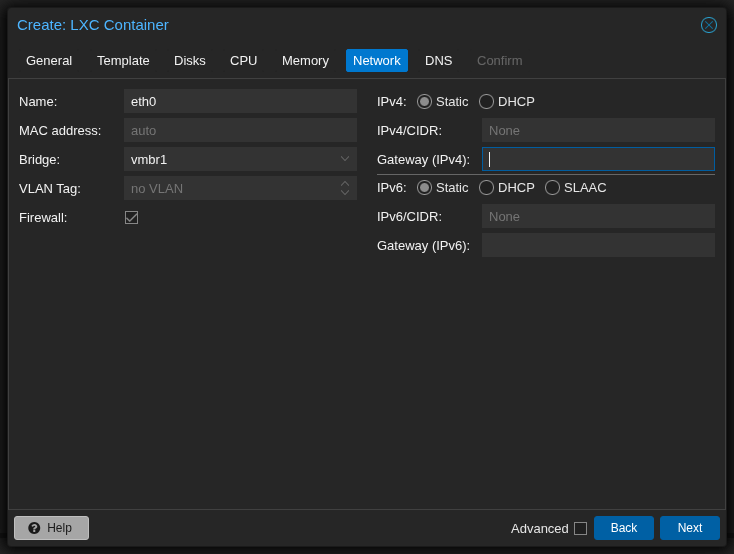
Task: Expand the Bridge dropdown arrow
Action: point(345,159)
